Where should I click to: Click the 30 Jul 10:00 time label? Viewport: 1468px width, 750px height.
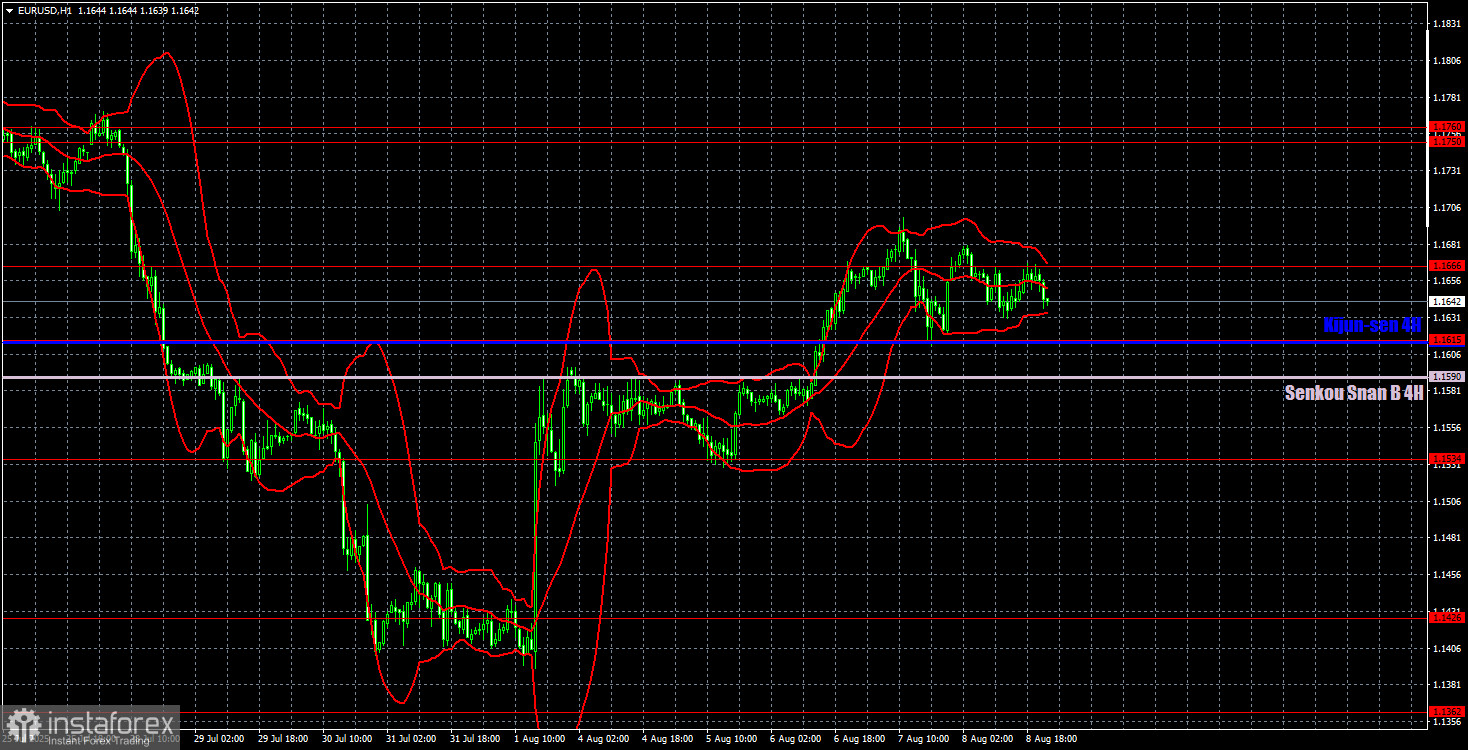(346, 739)
